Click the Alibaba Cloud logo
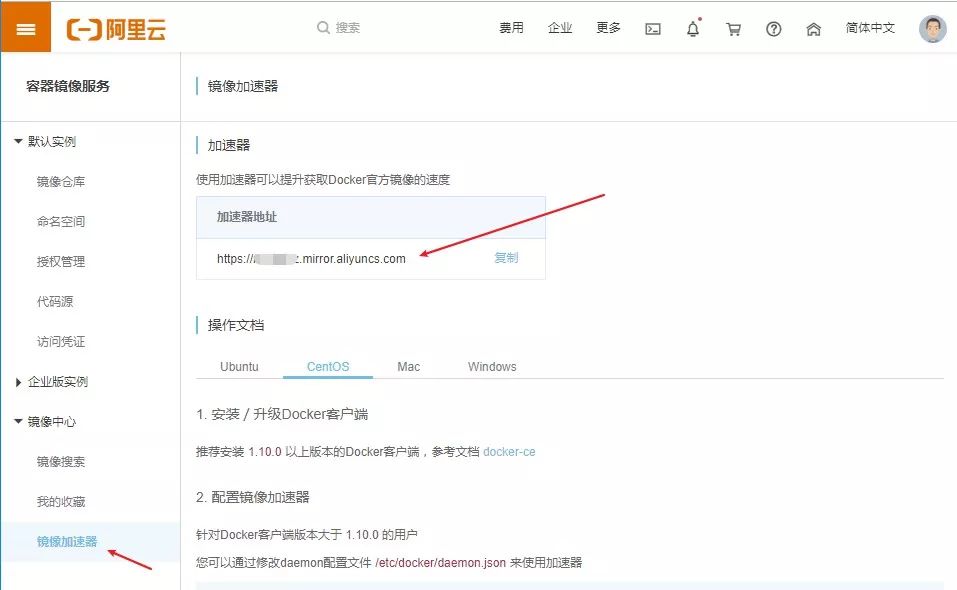 [x=116, y=29]
